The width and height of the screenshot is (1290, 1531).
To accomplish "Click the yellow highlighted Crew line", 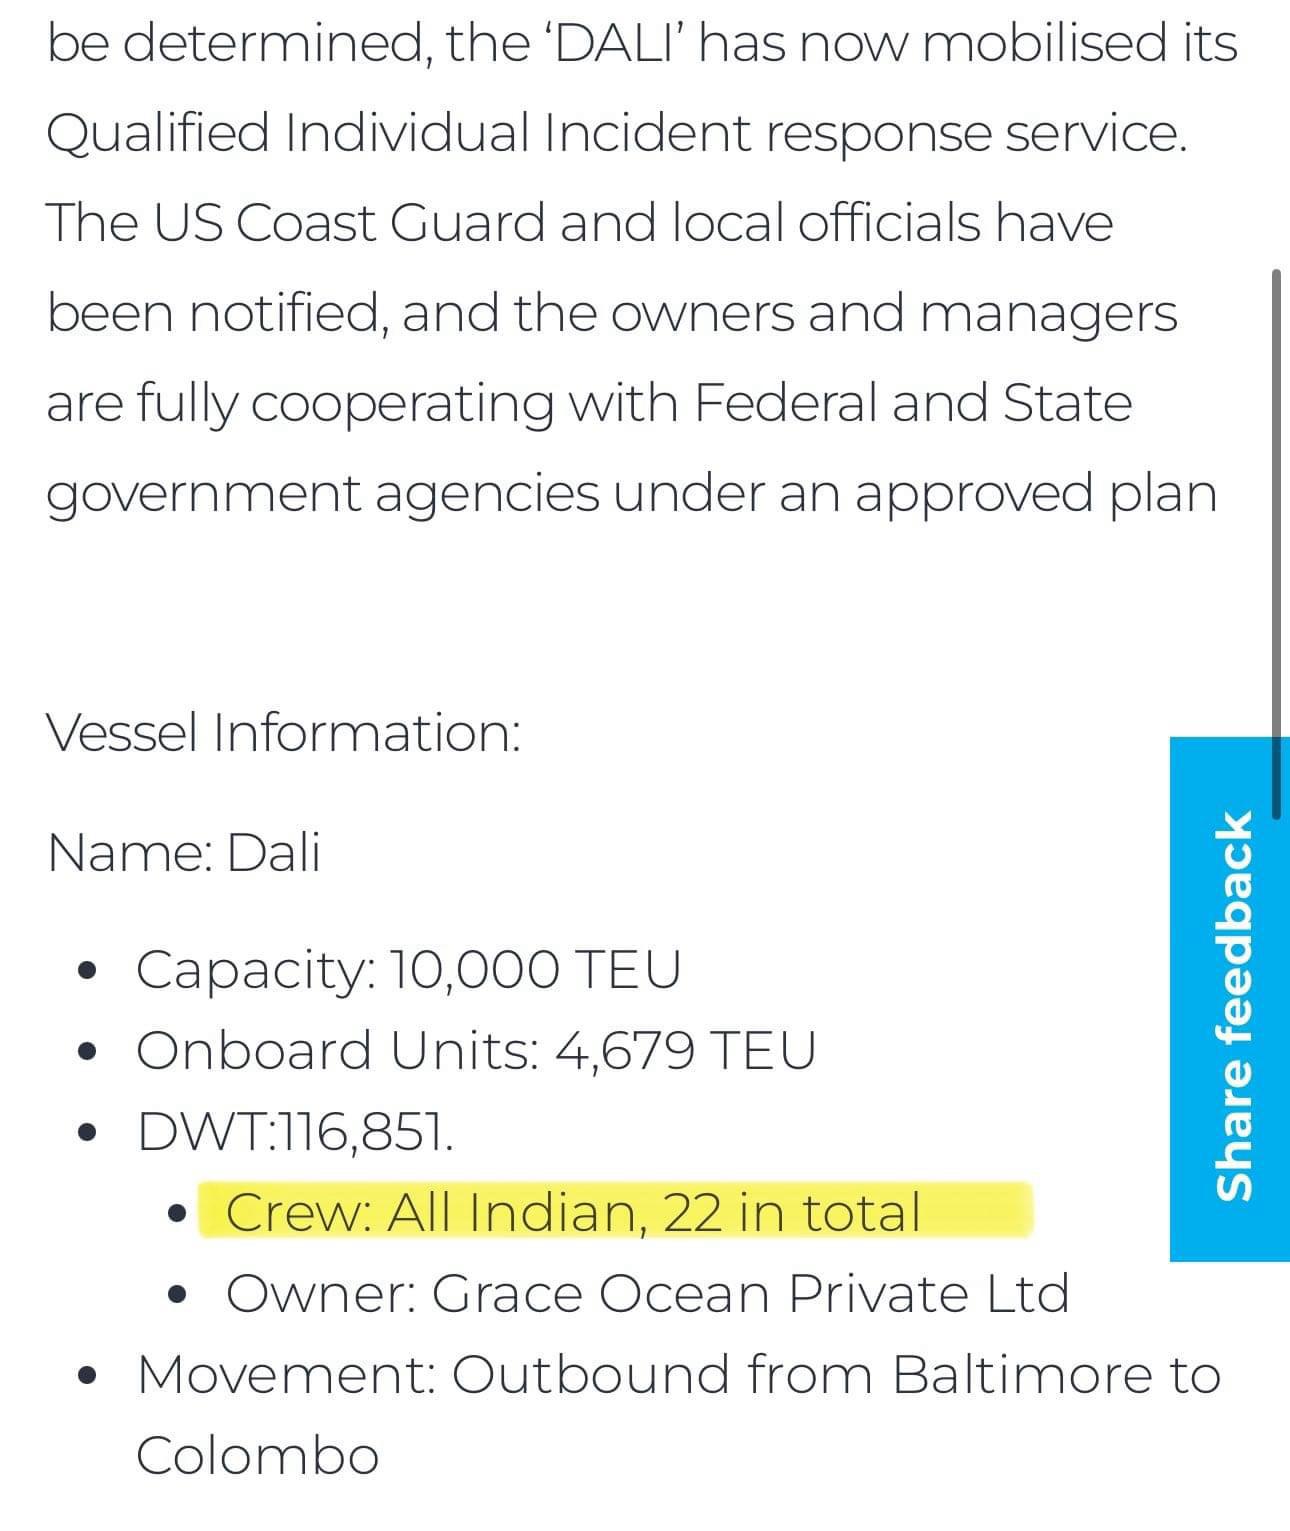I will (x=572, y=1212).
